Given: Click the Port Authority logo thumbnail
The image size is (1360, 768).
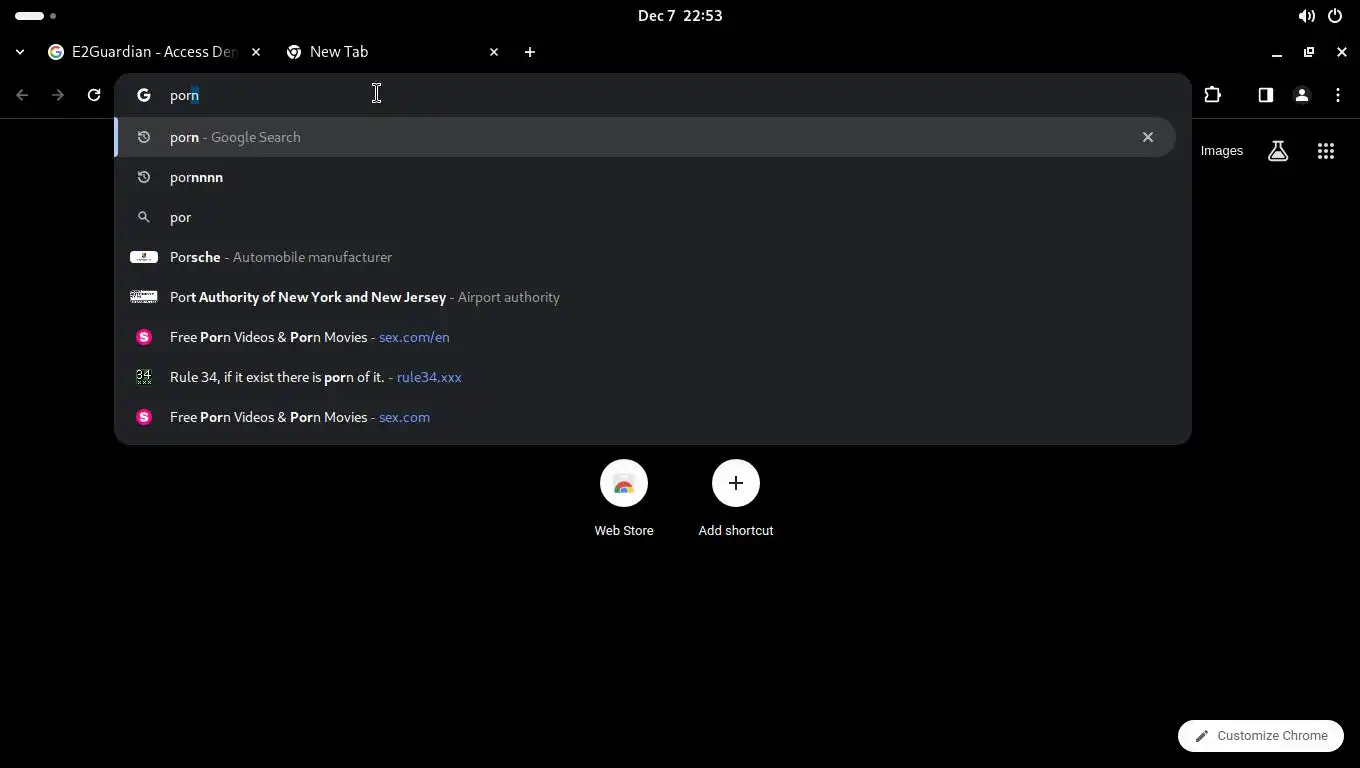Looking at the screenshot, I should [144, 297].
